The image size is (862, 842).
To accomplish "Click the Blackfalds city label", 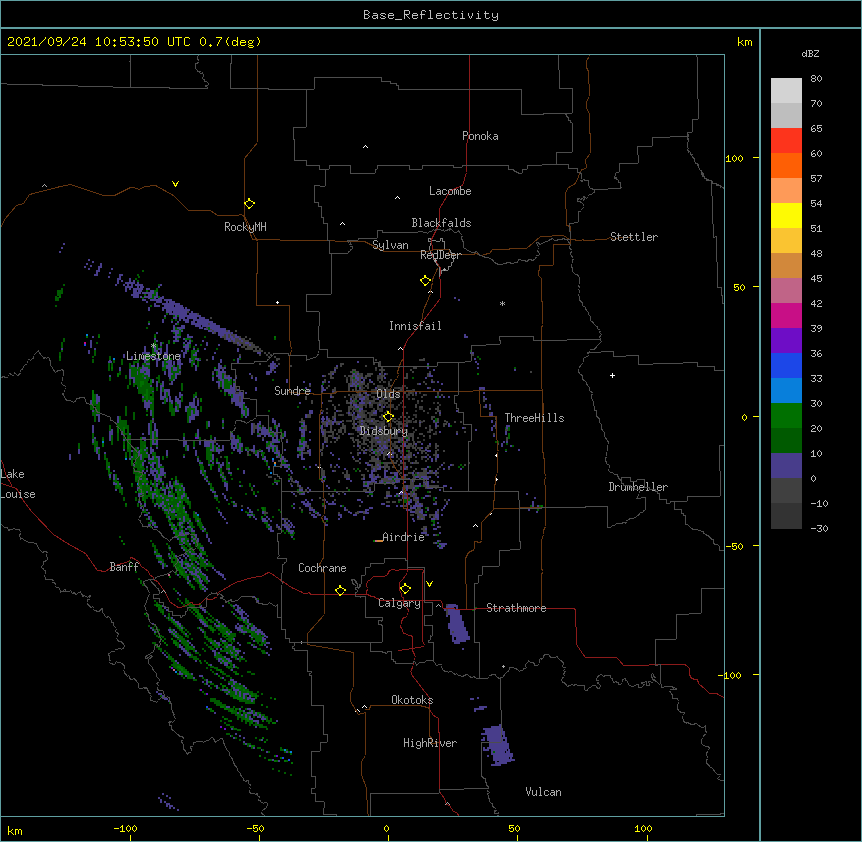I will (x=441, y=223).
